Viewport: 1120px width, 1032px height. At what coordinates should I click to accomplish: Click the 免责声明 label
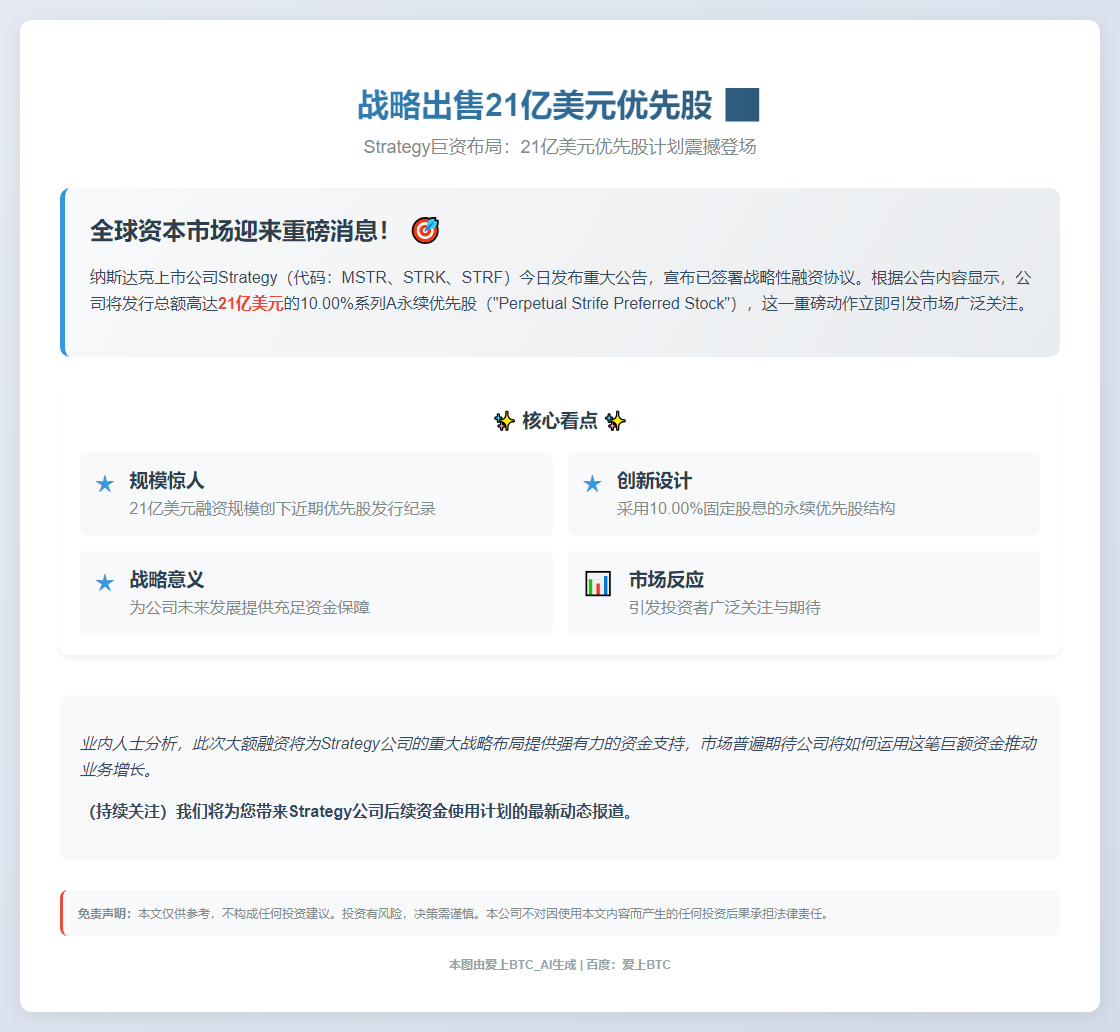[105, 913]
